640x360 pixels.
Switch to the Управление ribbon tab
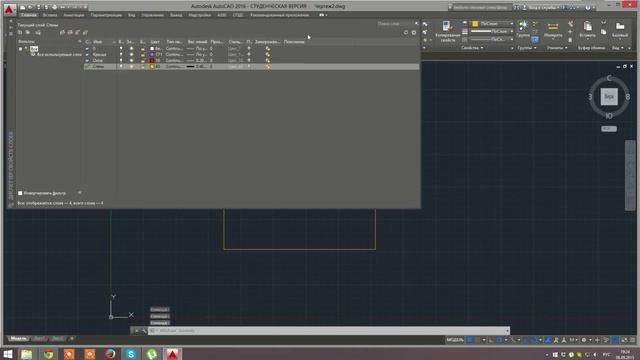153,15
